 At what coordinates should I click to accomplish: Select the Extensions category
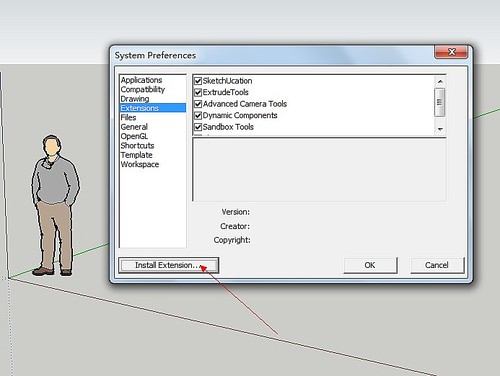point(153,108)
